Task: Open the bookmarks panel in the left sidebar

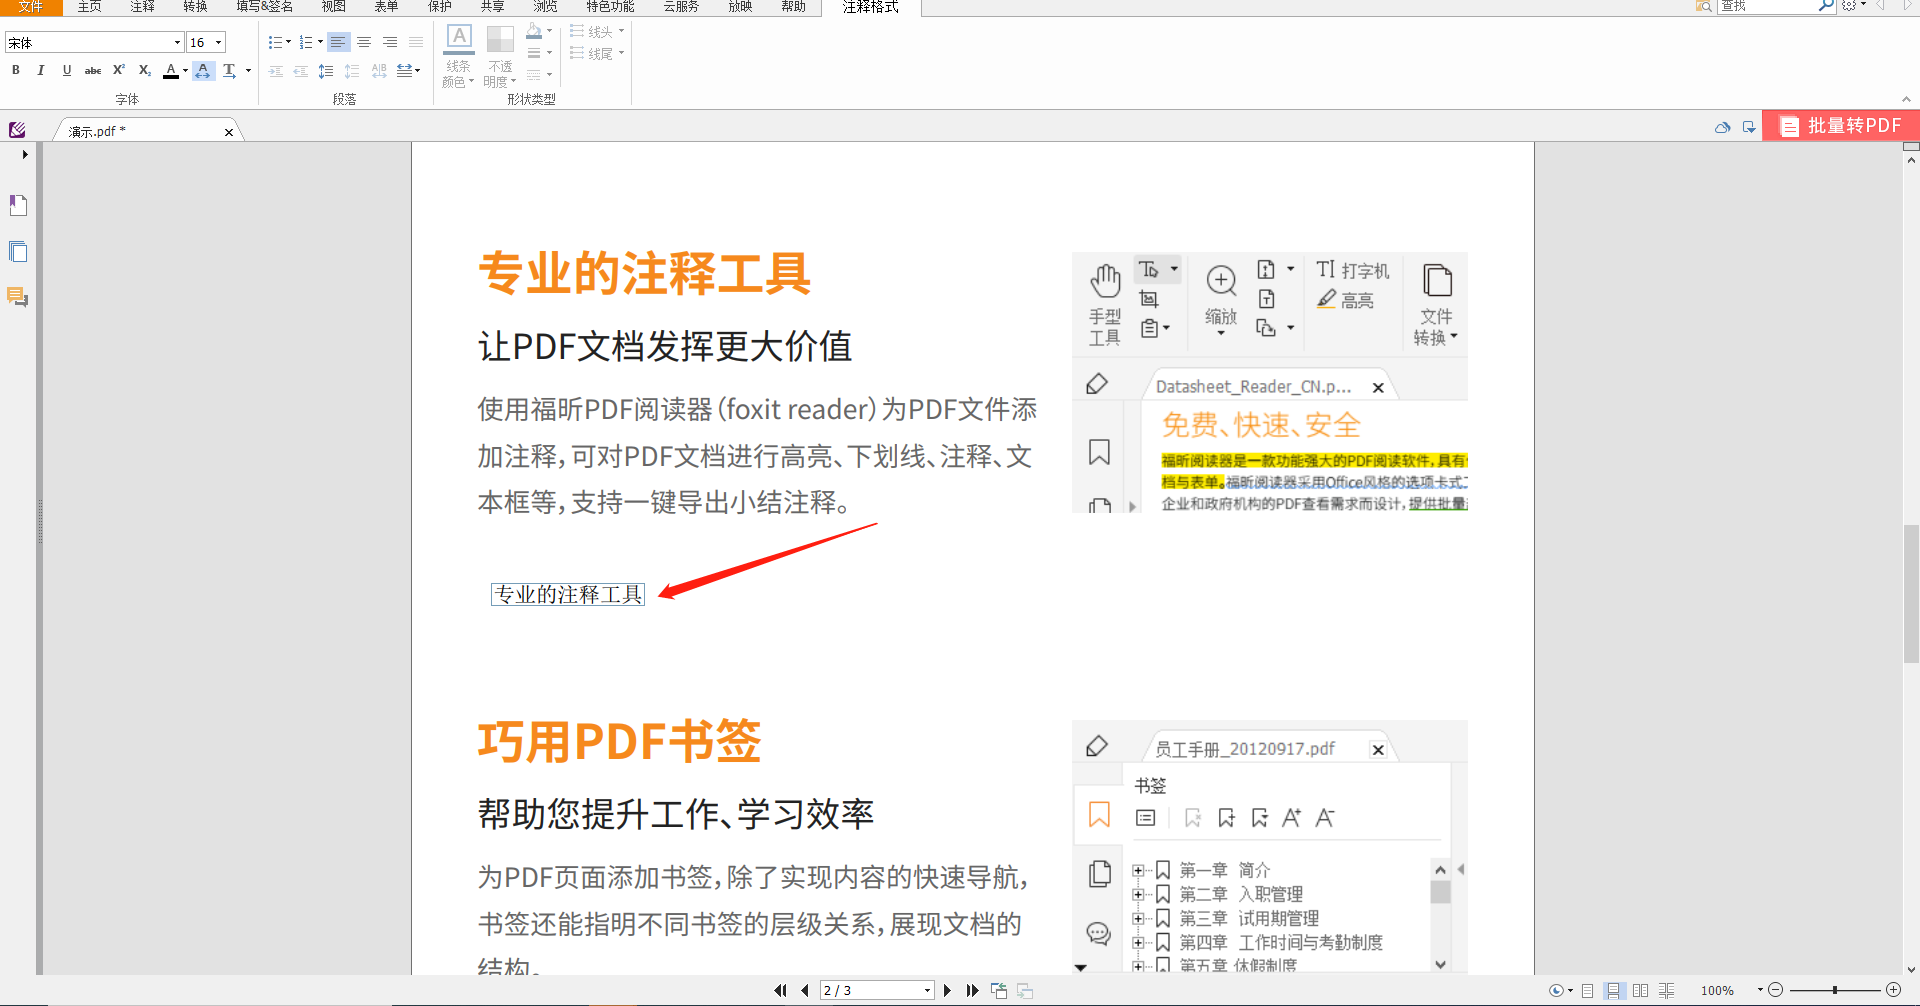Action: point(18,205)
